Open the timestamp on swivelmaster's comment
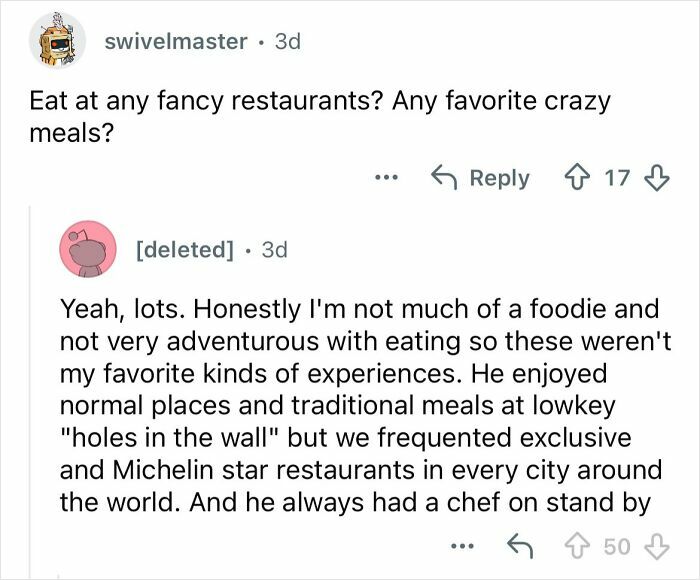Screen dimensions: 700x580 click(x=285, y=41)
